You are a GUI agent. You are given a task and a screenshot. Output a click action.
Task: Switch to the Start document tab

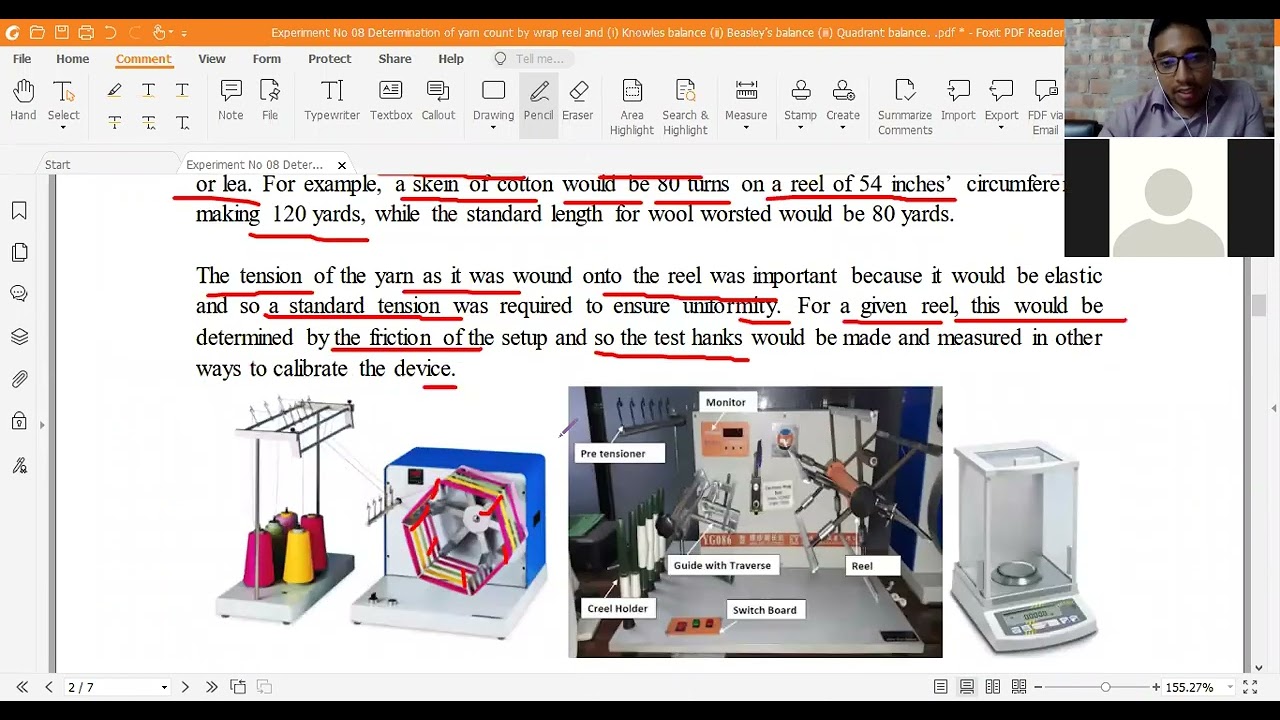[x=58, y=165]
